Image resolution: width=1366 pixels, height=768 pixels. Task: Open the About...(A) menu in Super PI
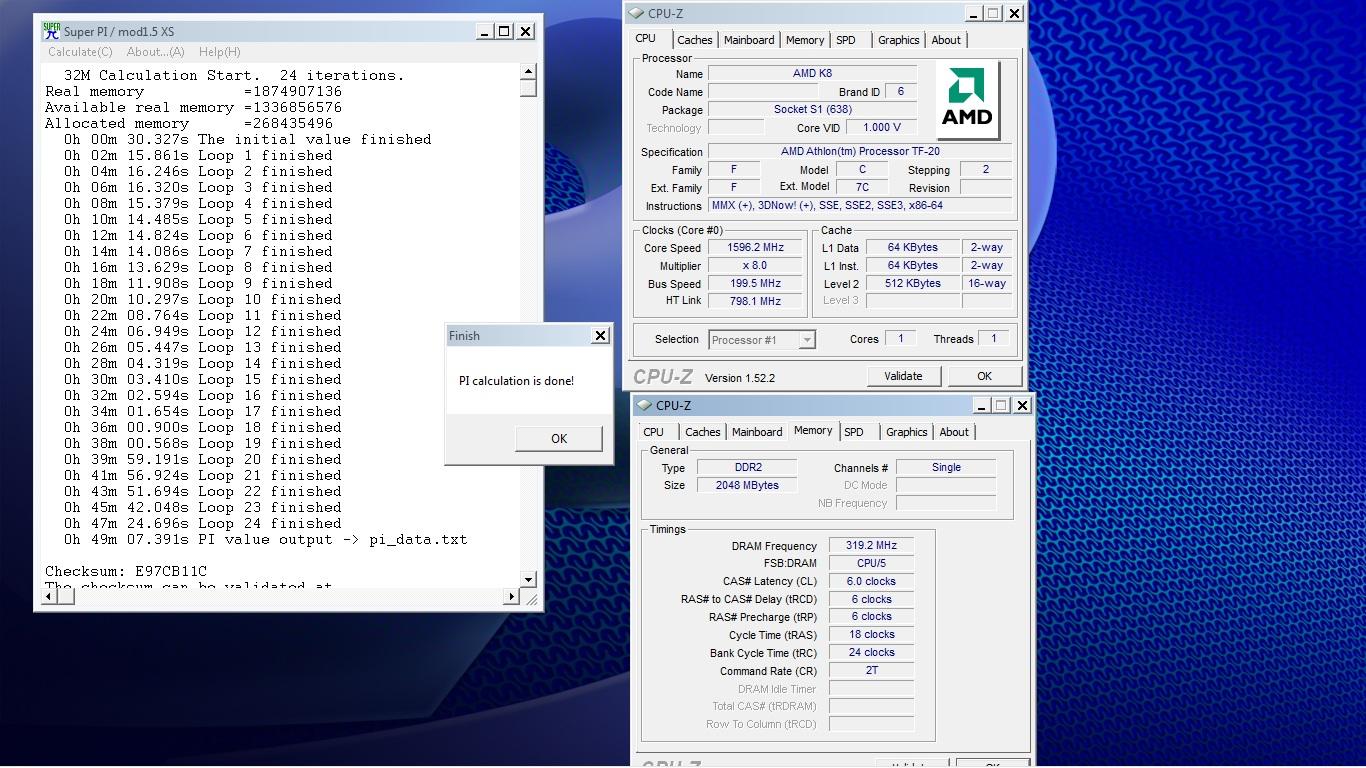155,52
